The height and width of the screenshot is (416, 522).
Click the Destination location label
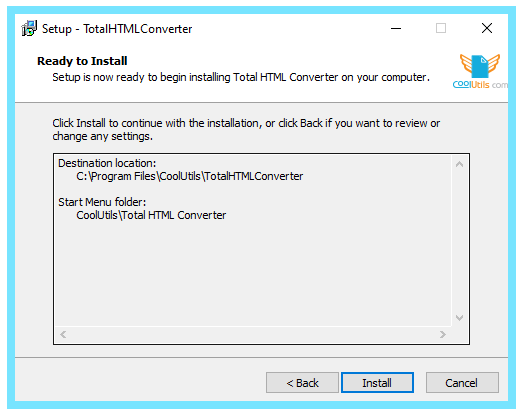coord(107,163)
